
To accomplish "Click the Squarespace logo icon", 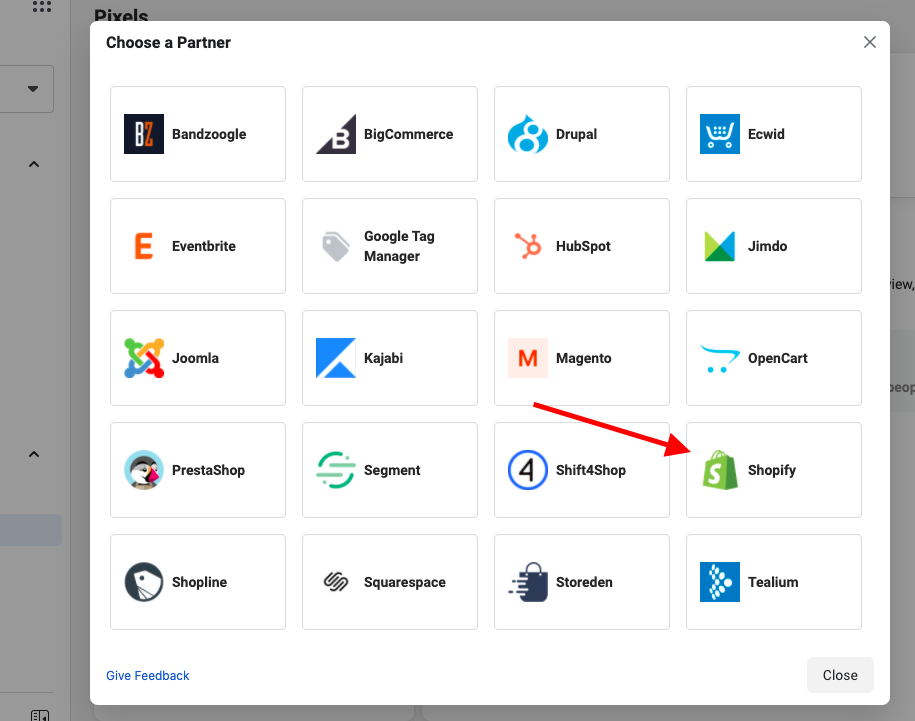I will point(336,582).
